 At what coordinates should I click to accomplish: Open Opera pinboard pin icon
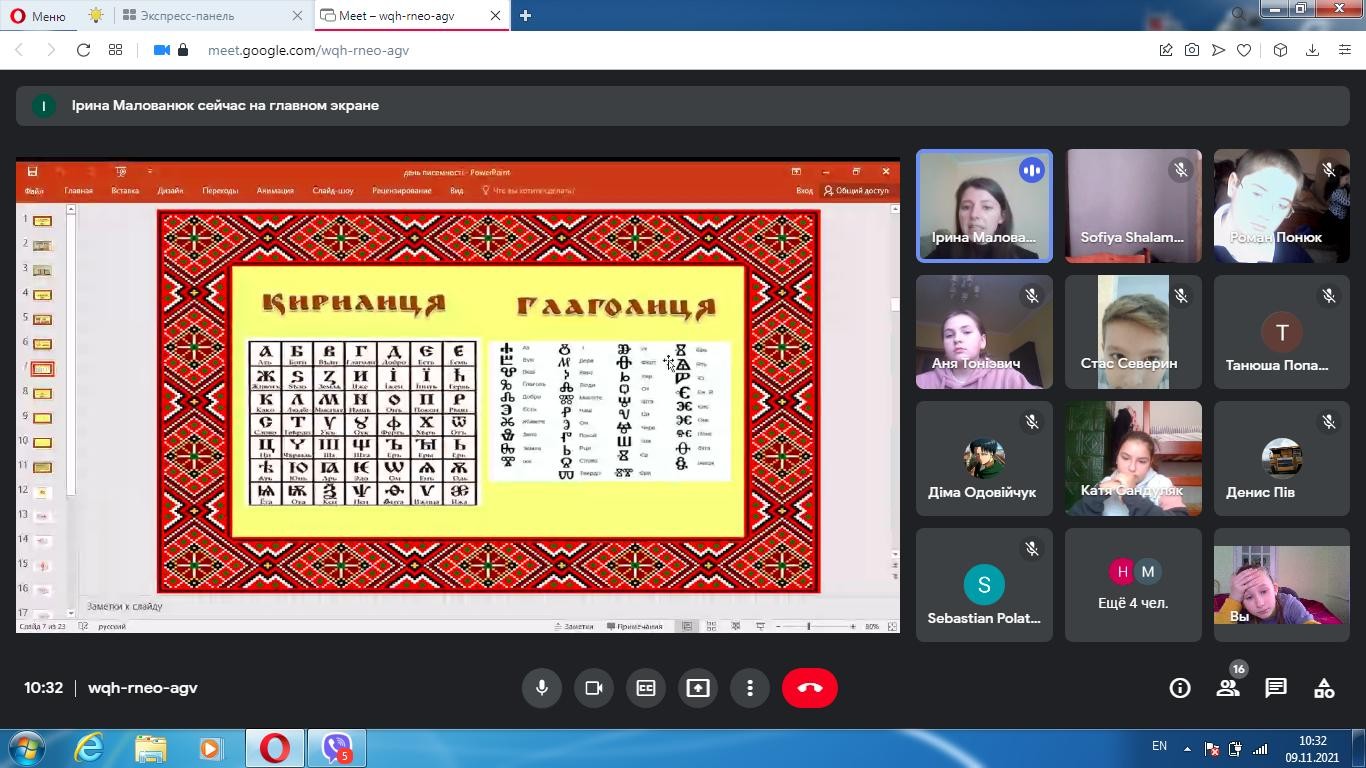(x=1166, y=50)
